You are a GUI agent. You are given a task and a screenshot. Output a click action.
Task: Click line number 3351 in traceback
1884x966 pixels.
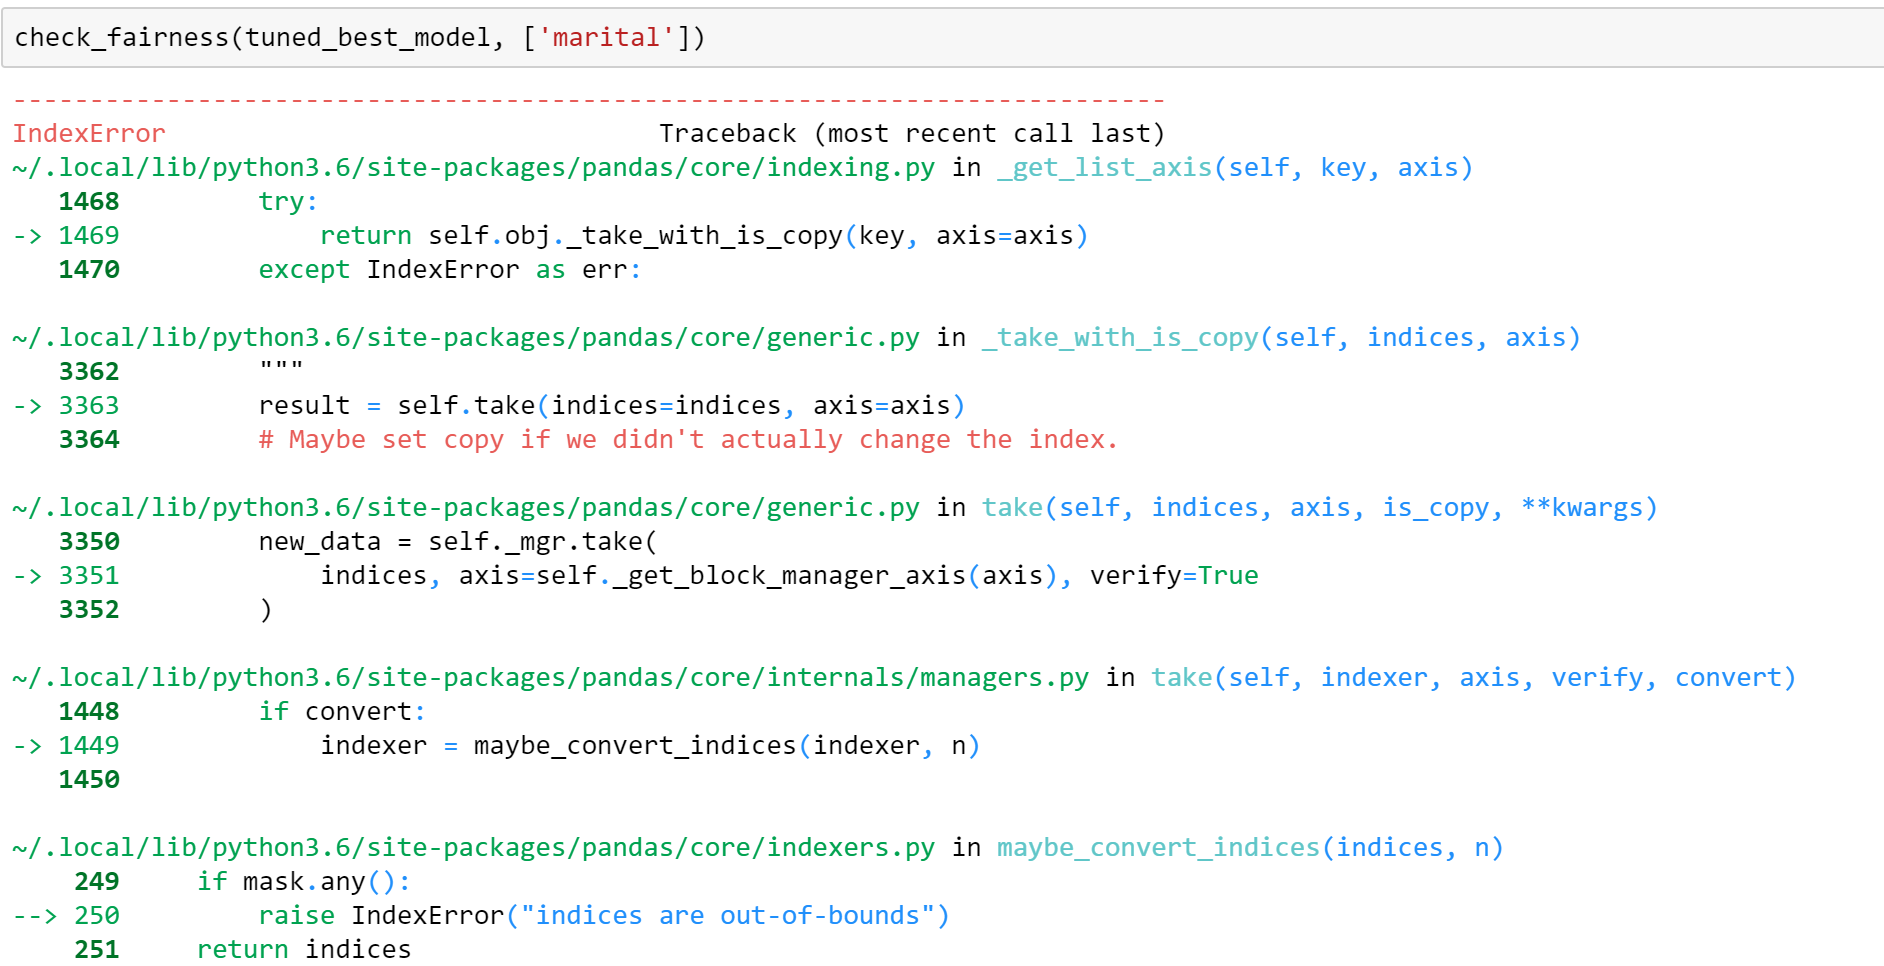pyautogui.click(x=89, y=576)
